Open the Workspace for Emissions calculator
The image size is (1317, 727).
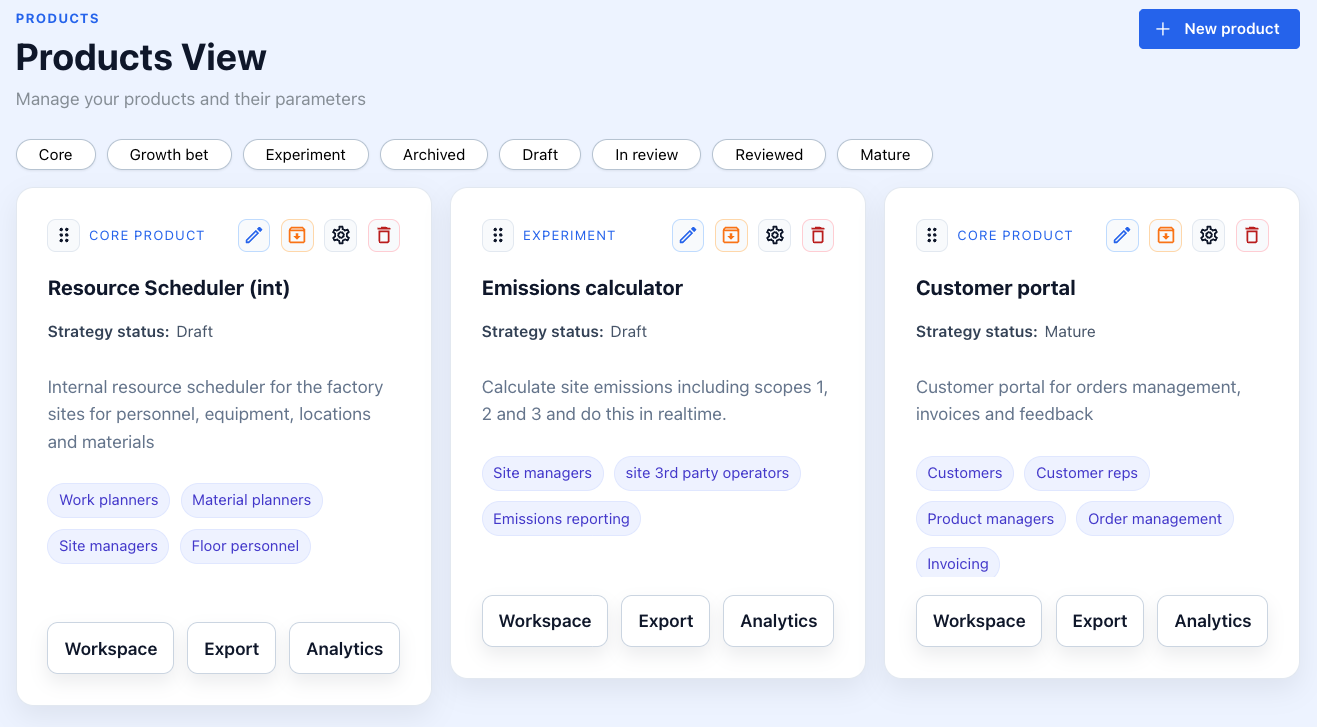(x=544, y=620)
